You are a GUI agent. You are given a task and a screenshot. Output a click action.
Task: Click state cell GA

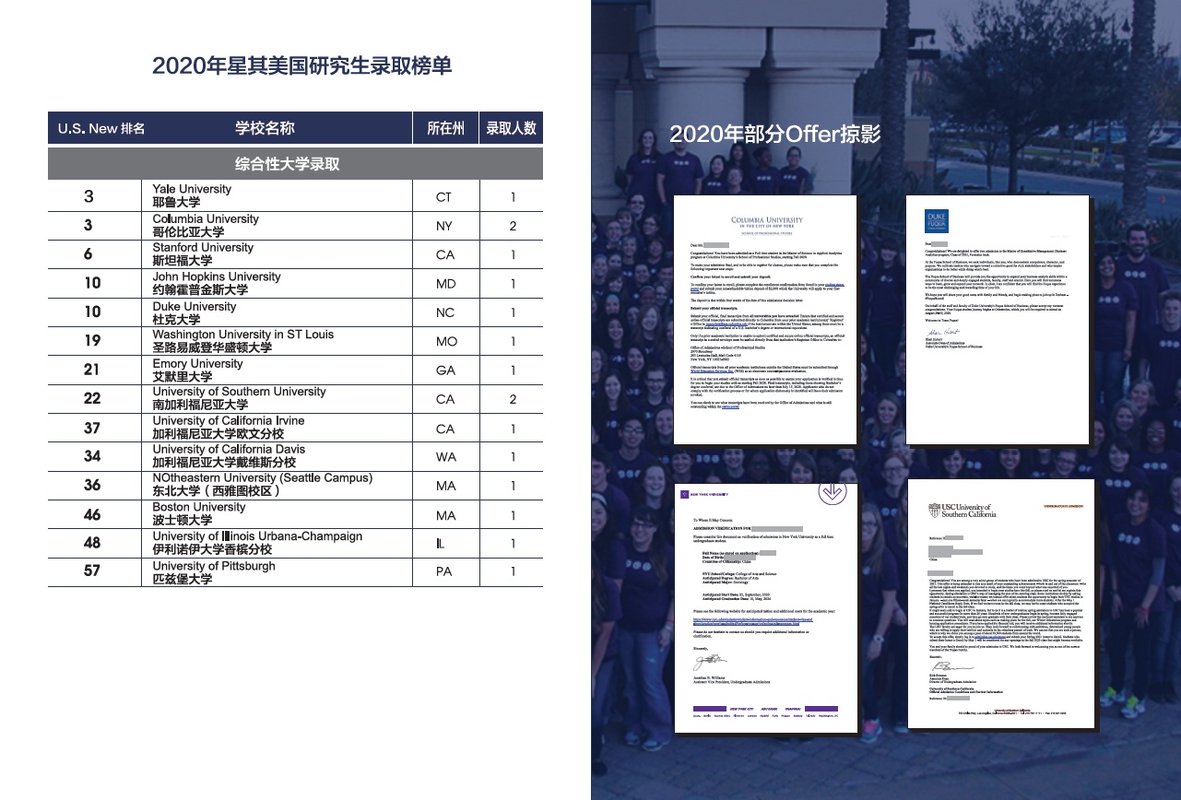[446, 371]
